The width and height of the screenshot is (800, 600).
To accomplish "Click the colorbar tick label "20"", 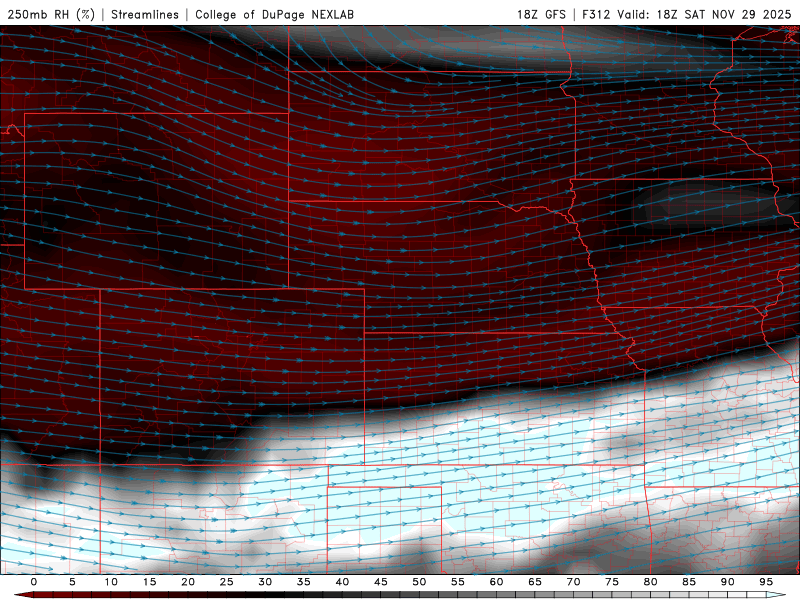I will click(188, 582).
